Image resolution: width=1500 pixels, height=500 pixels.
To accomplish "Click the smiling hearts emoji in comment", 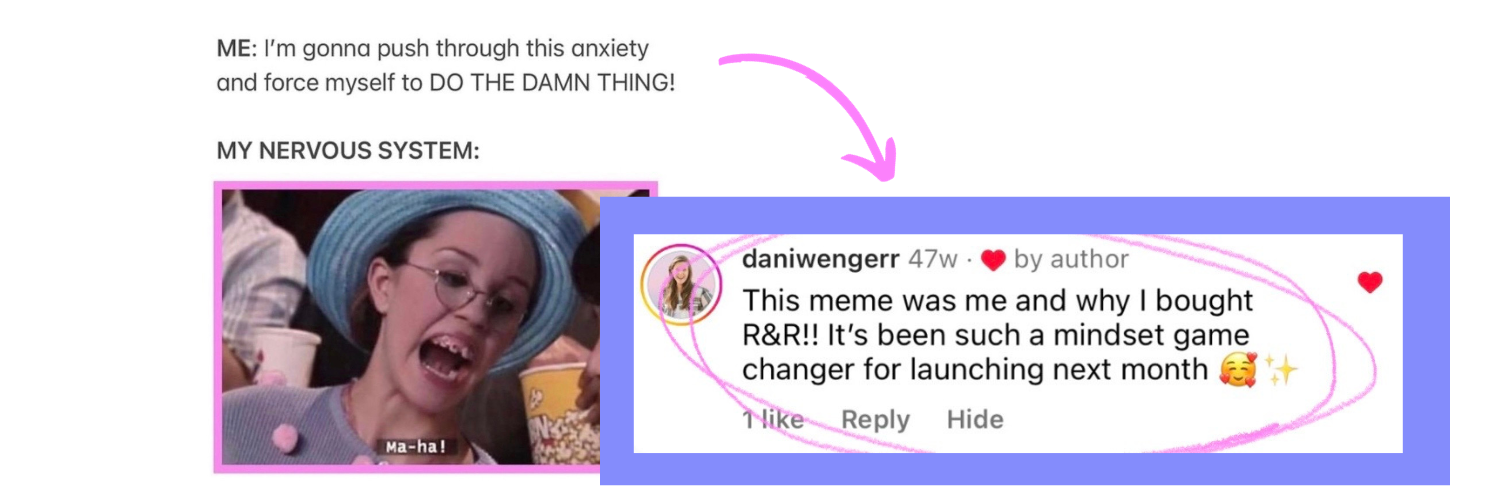I will coord(1237,370).
